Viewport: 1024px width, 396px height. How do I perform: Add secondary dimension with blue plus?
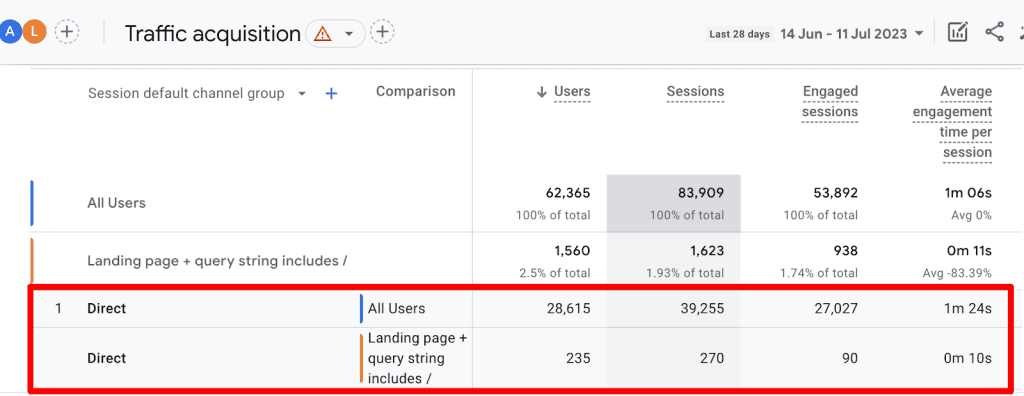[331, 94]
